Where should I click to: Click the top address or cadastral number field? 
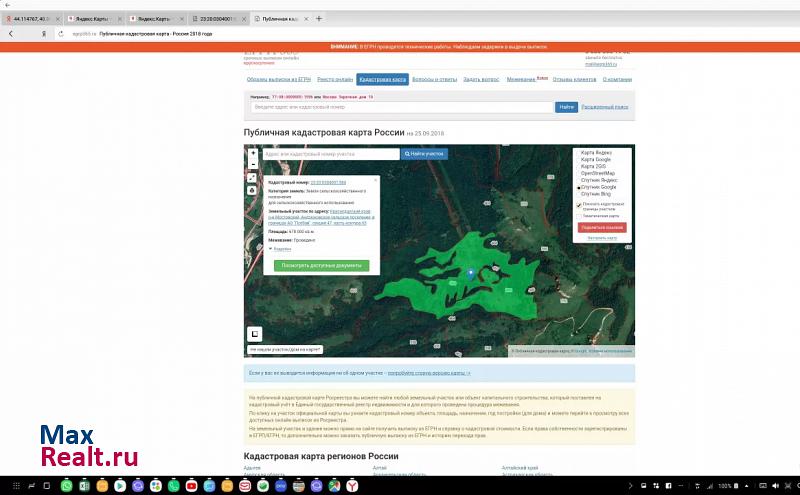point(402,106)
